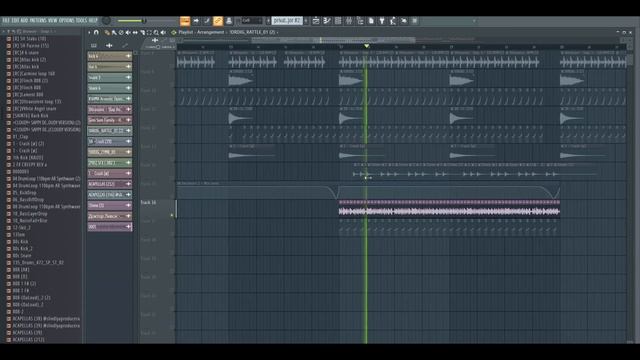Open the Browser icon in toolbar
Viewport: 640px width, 360px height.
(x=360, y=21)
